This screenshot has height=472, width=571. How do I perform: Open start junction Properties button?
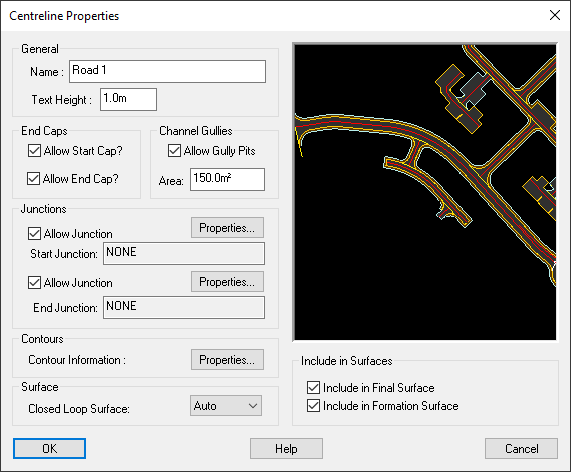227,228
